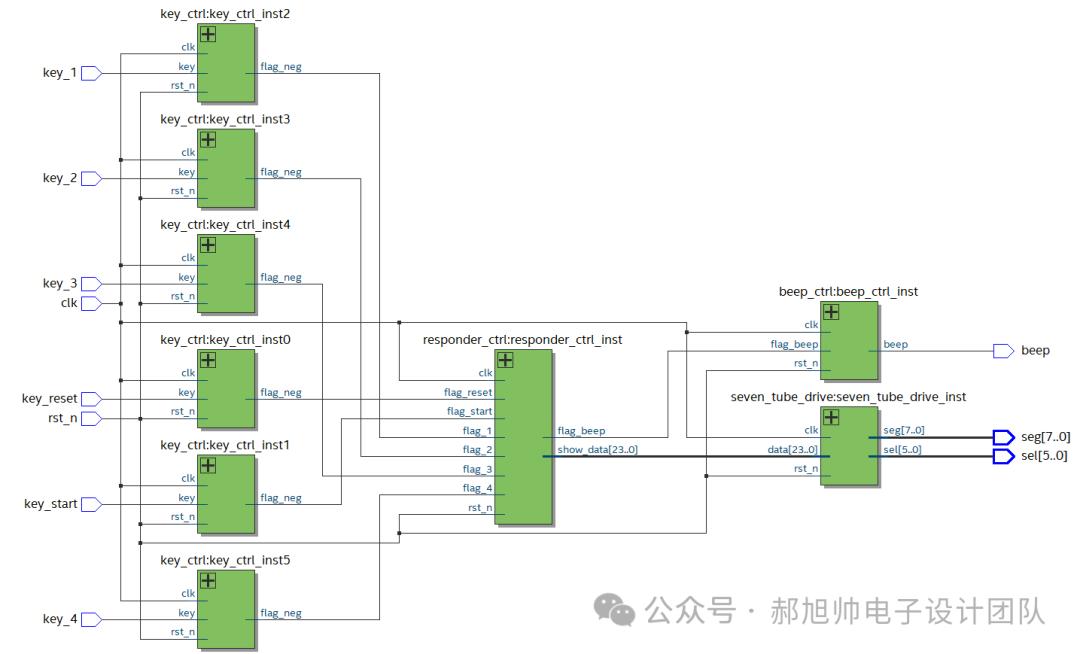Click the show_data[23..0] output port label
The image size is (1080, 654).
pyautogui.click(x=597, y=450)
